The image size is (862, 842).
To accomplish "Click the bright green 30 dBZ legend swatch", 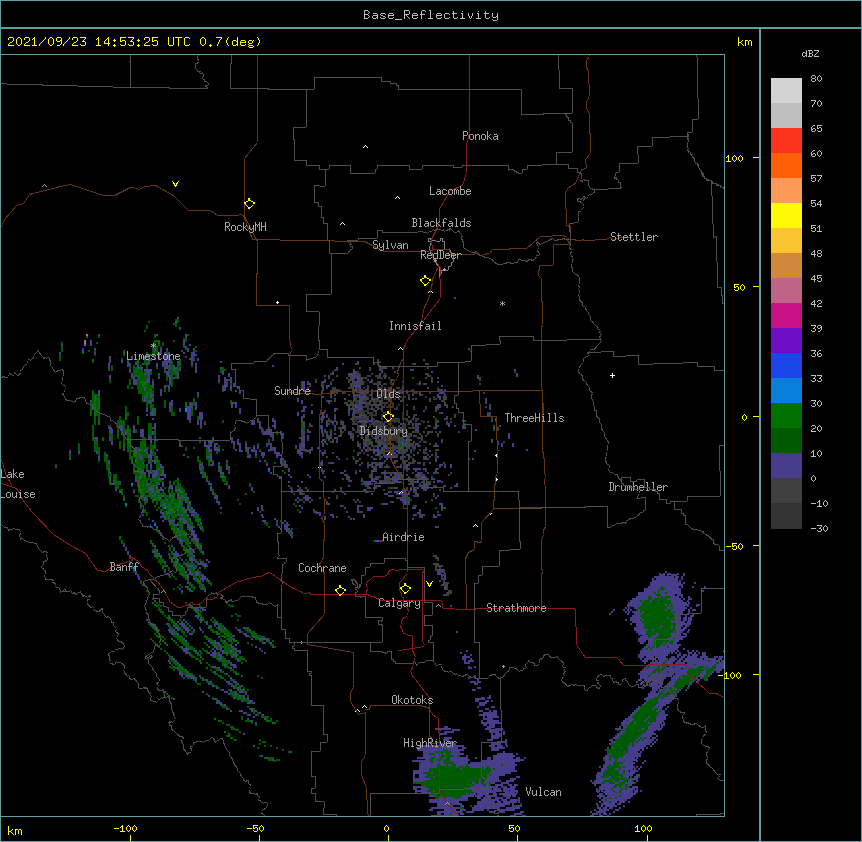I will [786, 416].
